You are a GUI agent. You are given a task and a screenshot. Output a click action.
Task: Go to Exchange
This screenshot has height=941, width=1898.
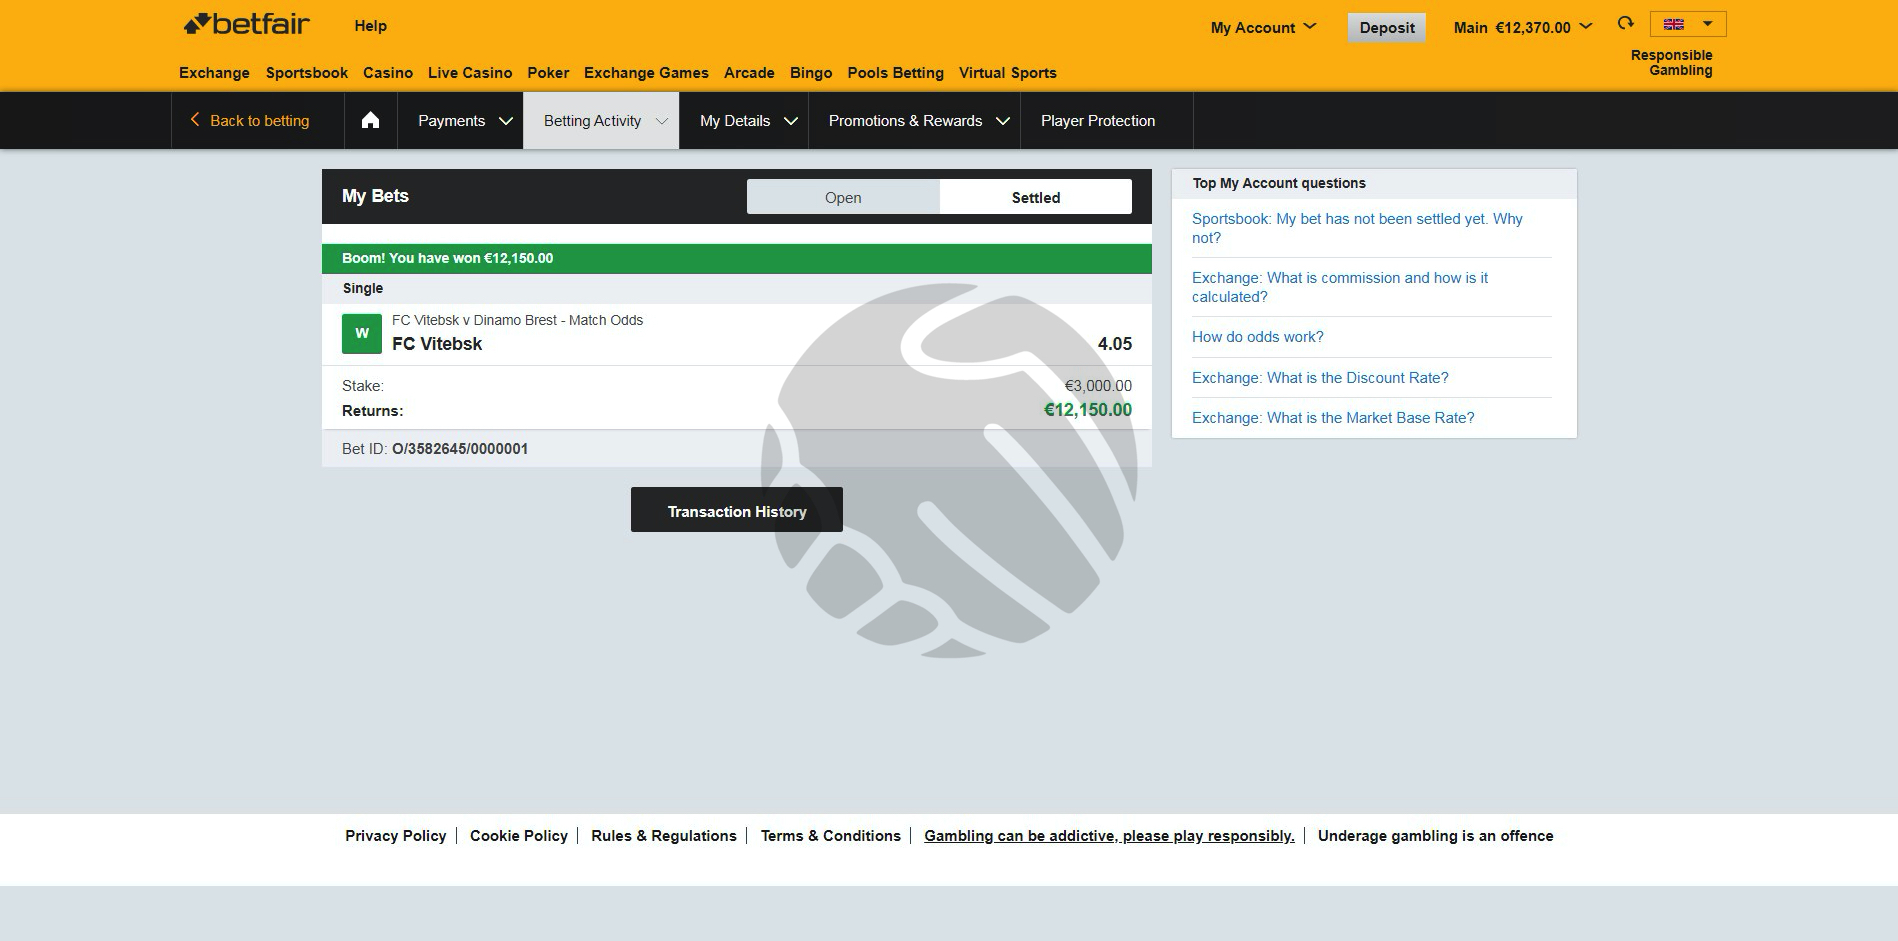pos(214,73)
